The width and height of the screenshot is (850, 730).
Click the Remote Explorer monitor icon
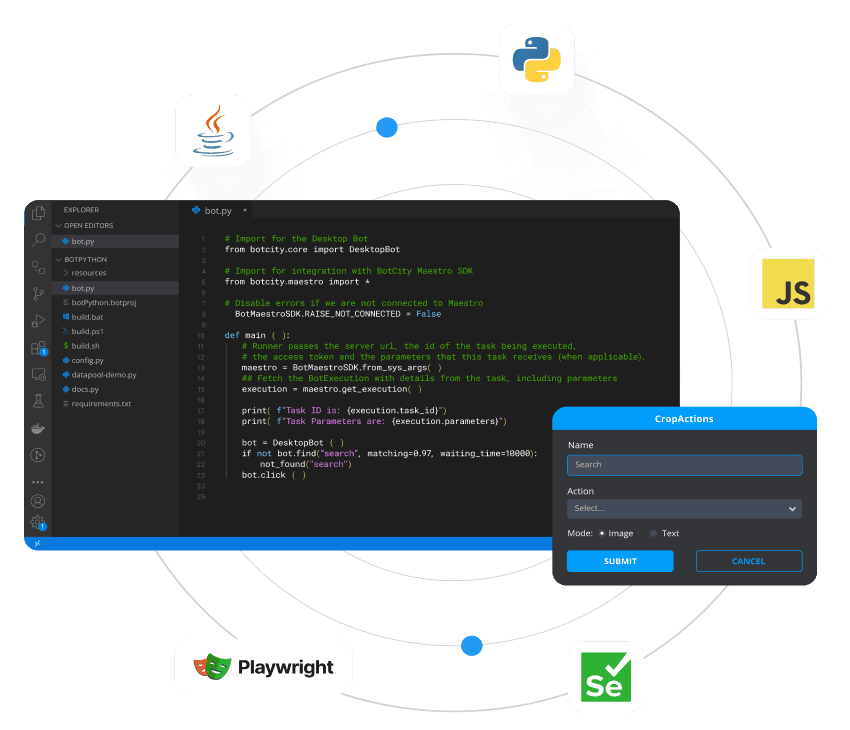pos(39,374)
